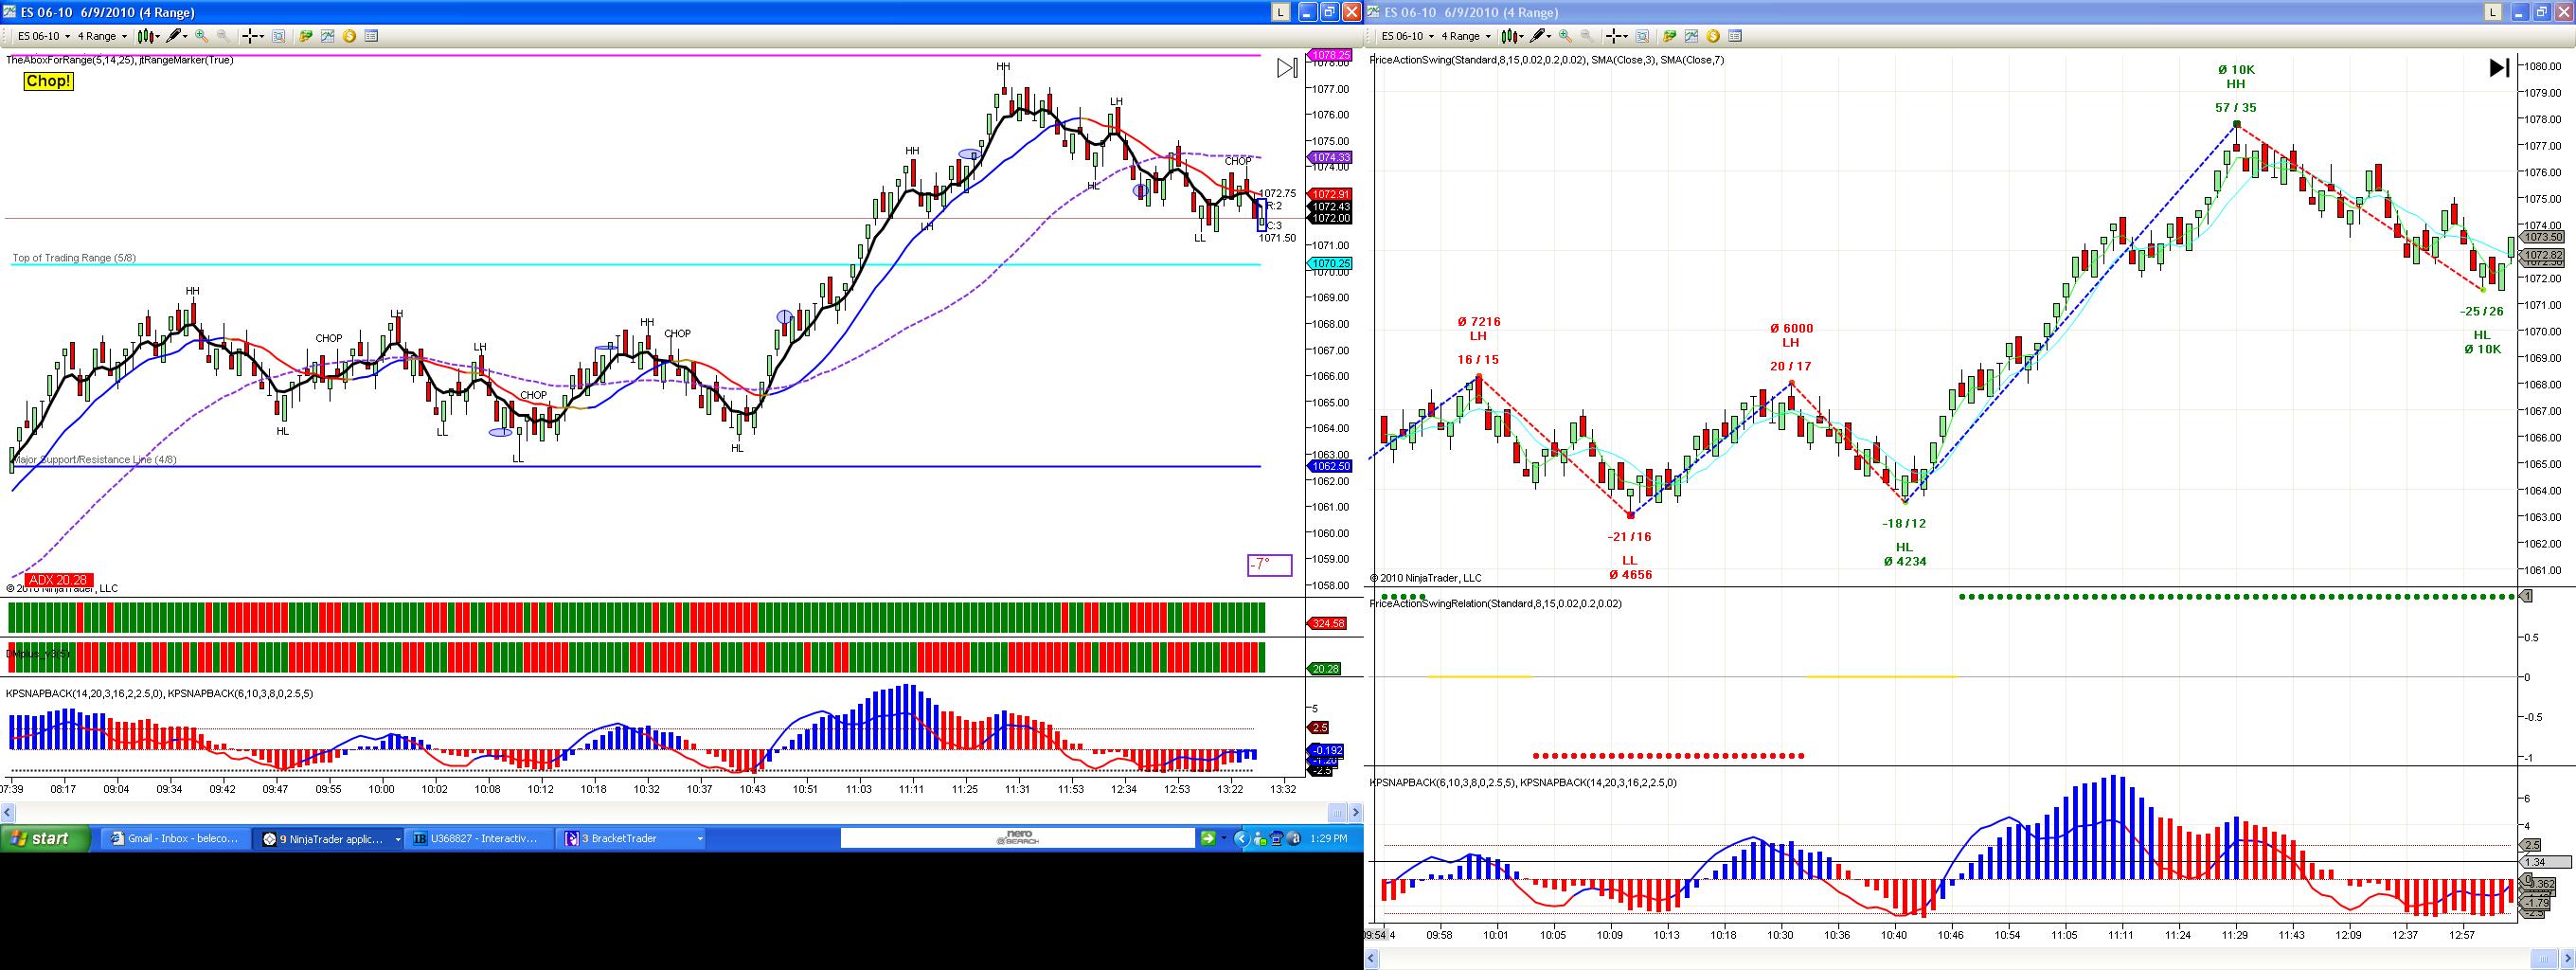Click the 'HL Ø 4234' swing label
Screen dimensions: 2576x970
[x=1905, y=555]
